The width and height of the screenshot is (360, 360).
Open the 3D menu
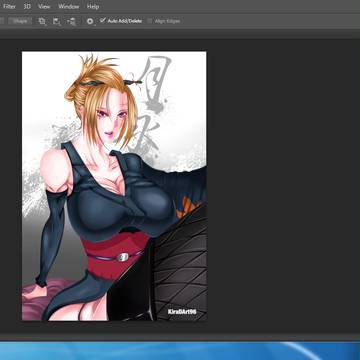point(27,6)
